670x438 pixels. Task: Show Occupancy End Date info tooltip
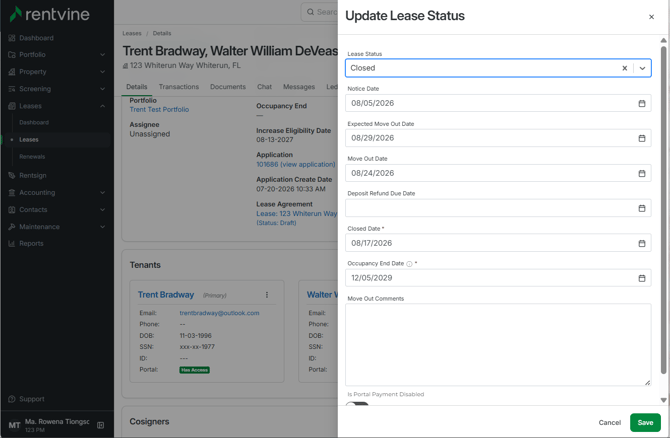click(409, 264)
